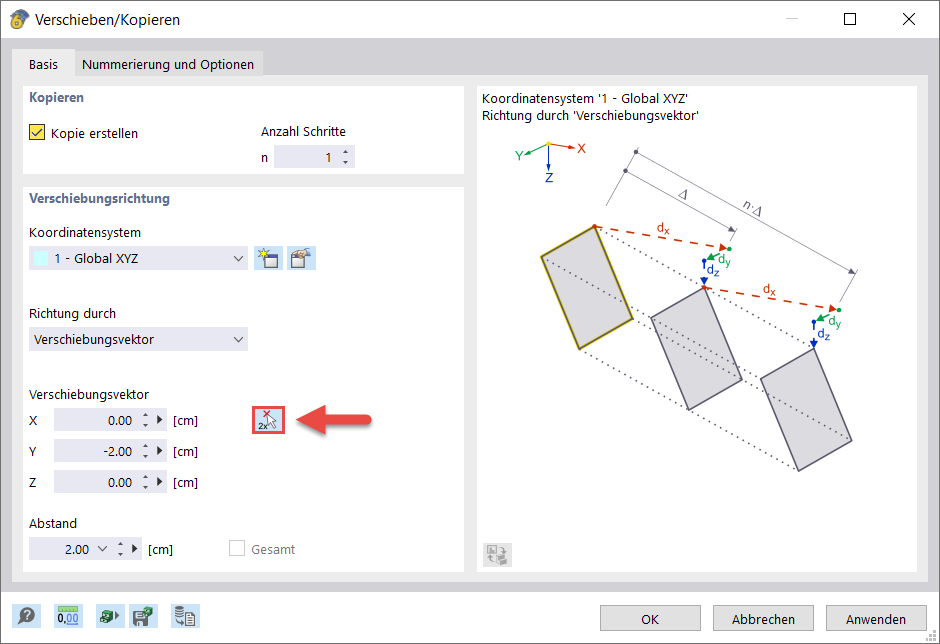This screenshot has height=644, width=940.
Task: Click the Abbrechen button
Action: click(763, 618)
